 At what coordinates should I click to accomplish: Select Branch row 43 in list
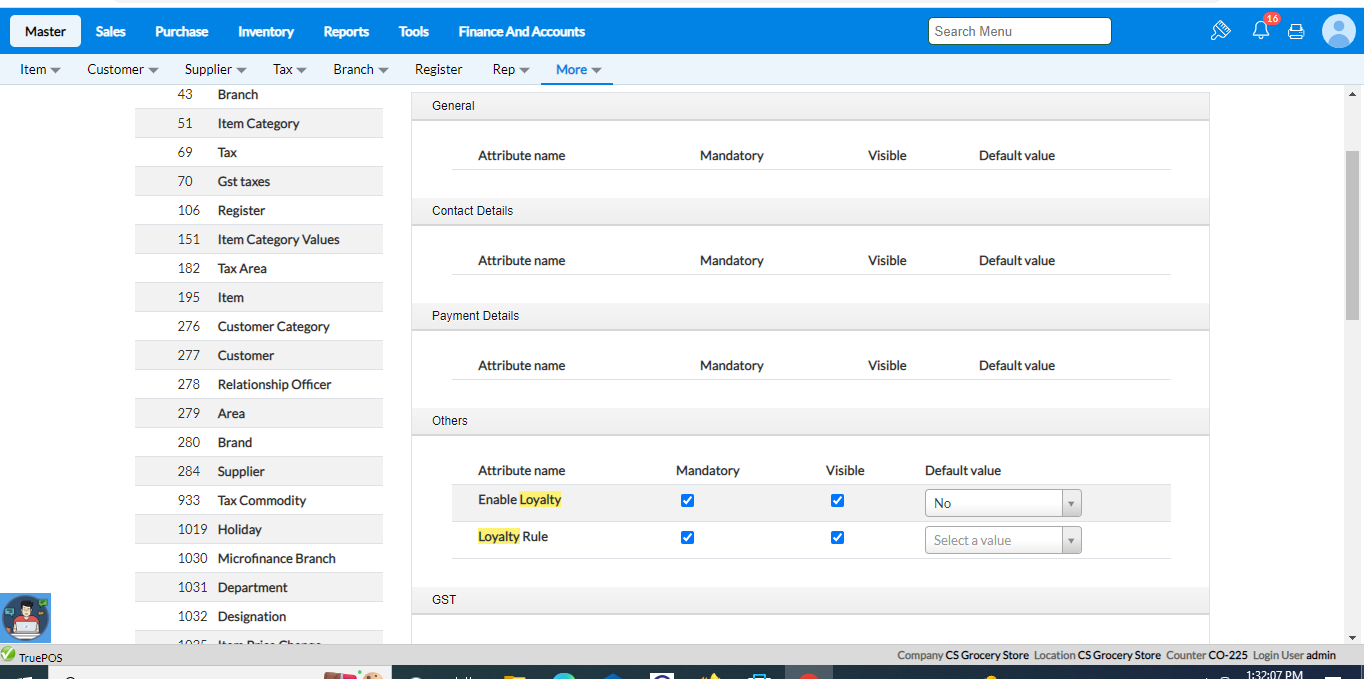pyautogui.click(x=259, y=94)
